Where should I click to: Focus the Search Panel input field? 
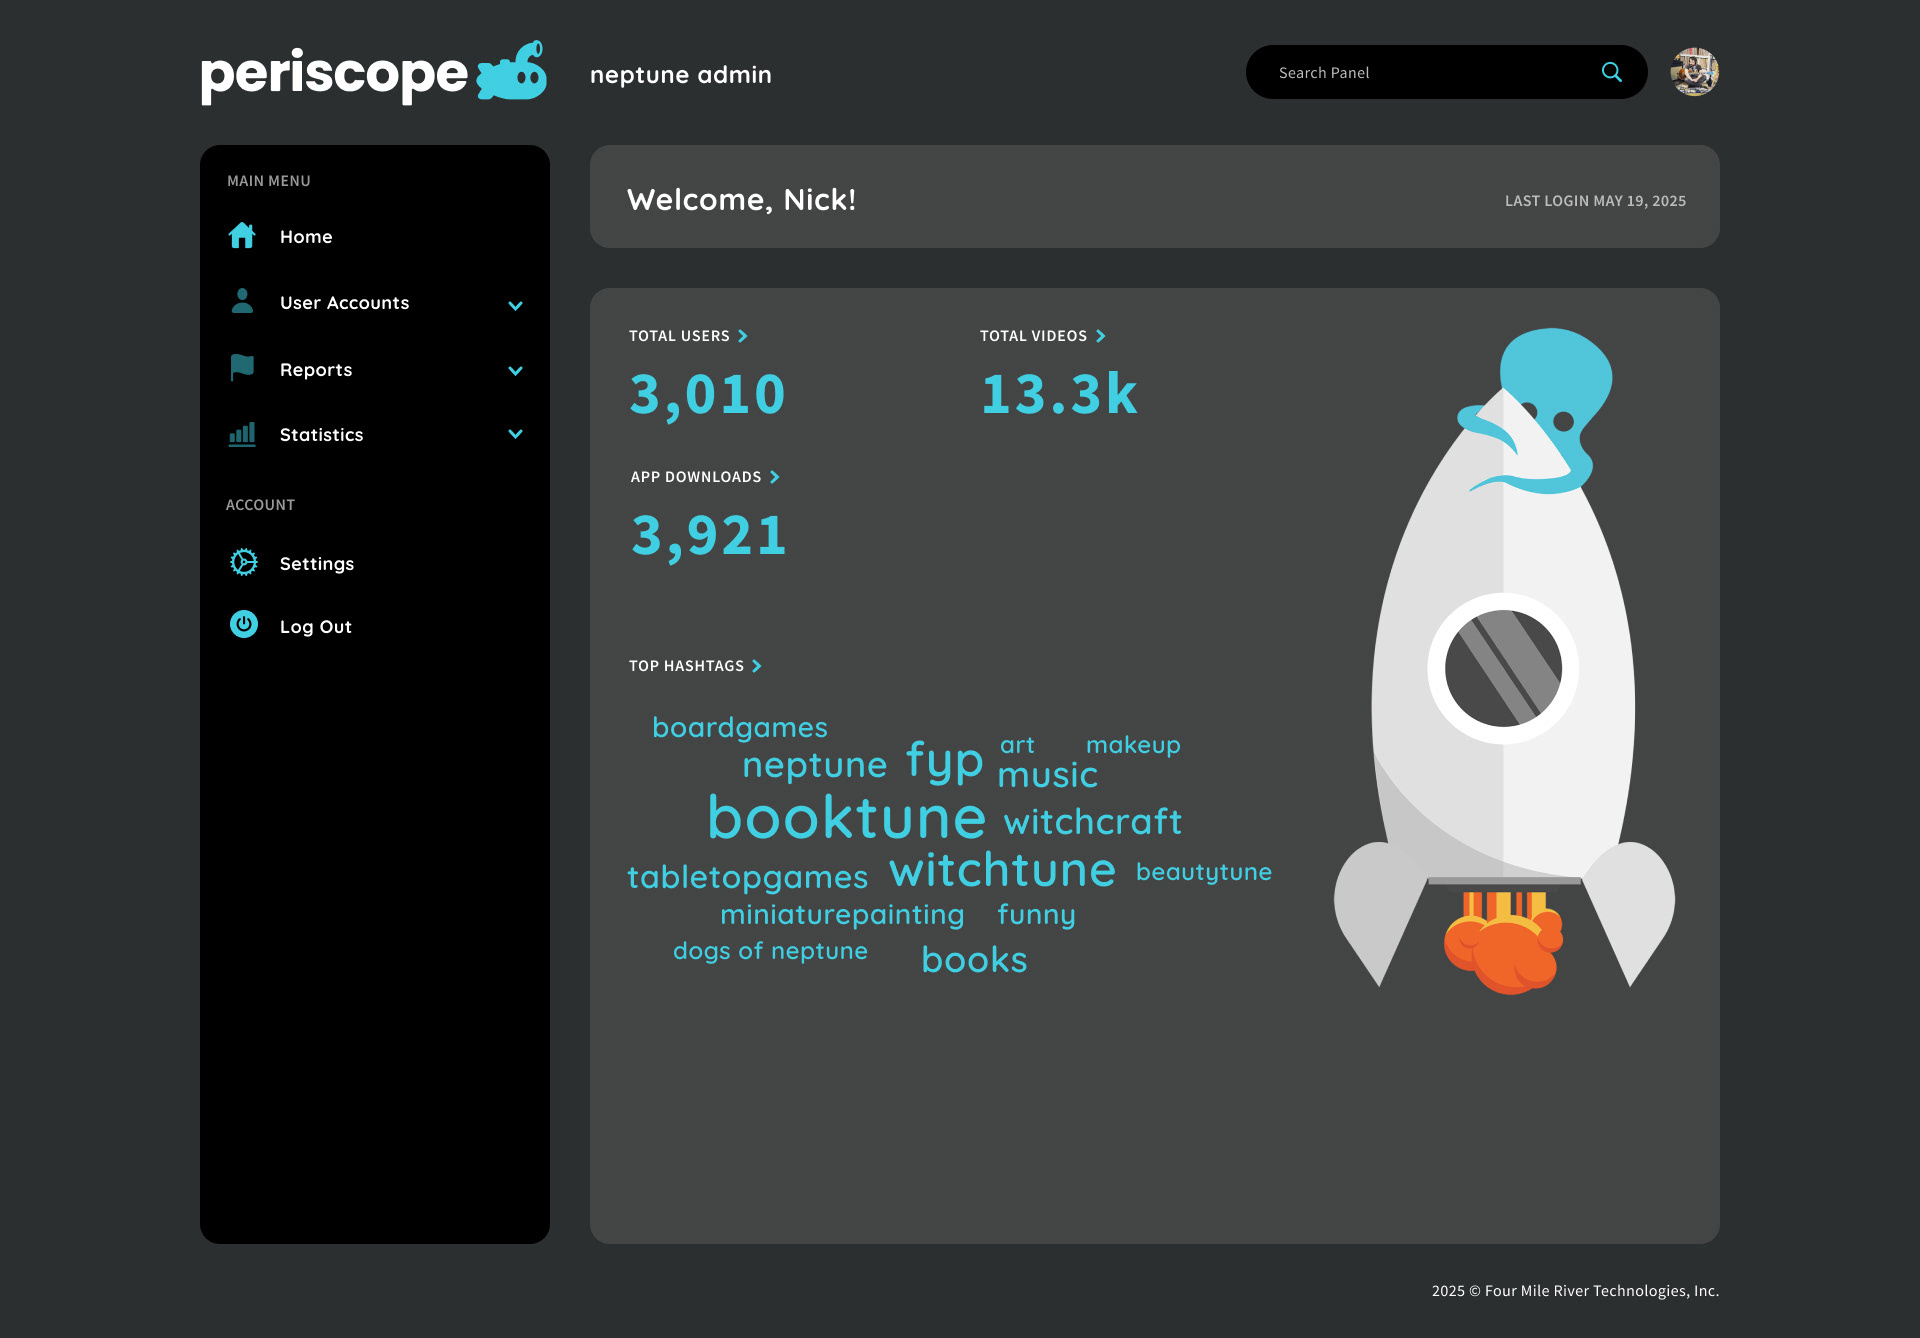1420,73
